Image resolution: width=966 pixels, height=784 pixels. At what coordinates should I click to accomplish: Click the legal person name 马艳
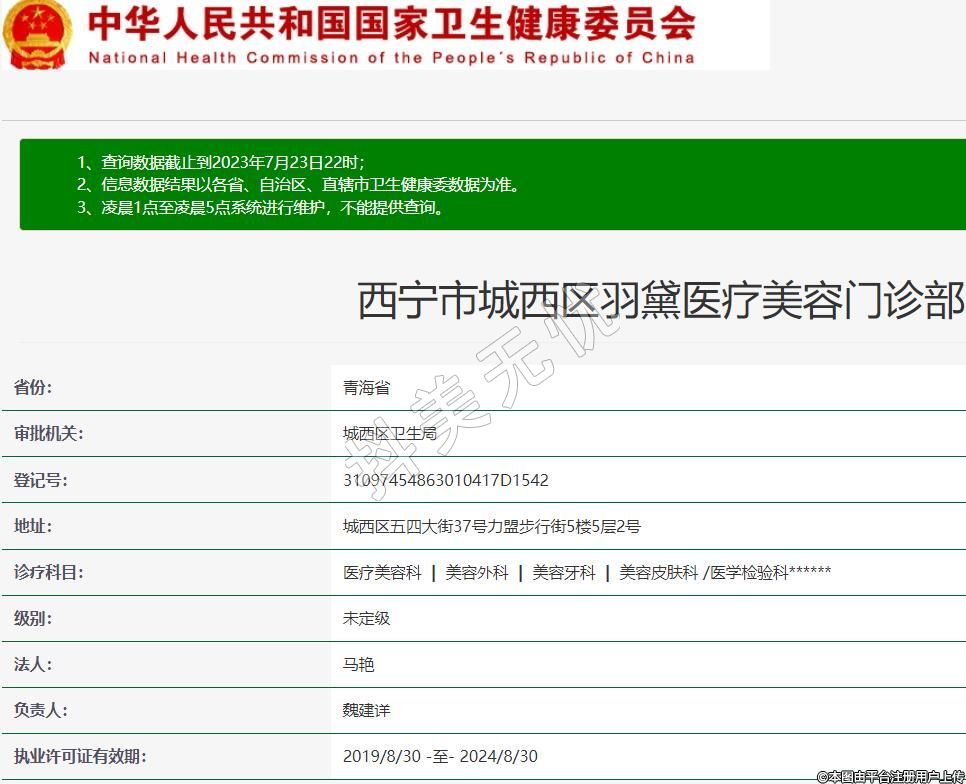point(359,664)
